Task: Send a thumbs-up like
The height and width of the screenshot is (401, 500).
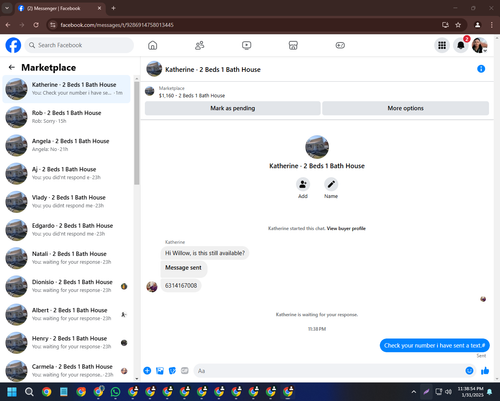Action: pyautogui.click(x=485, y=371)
